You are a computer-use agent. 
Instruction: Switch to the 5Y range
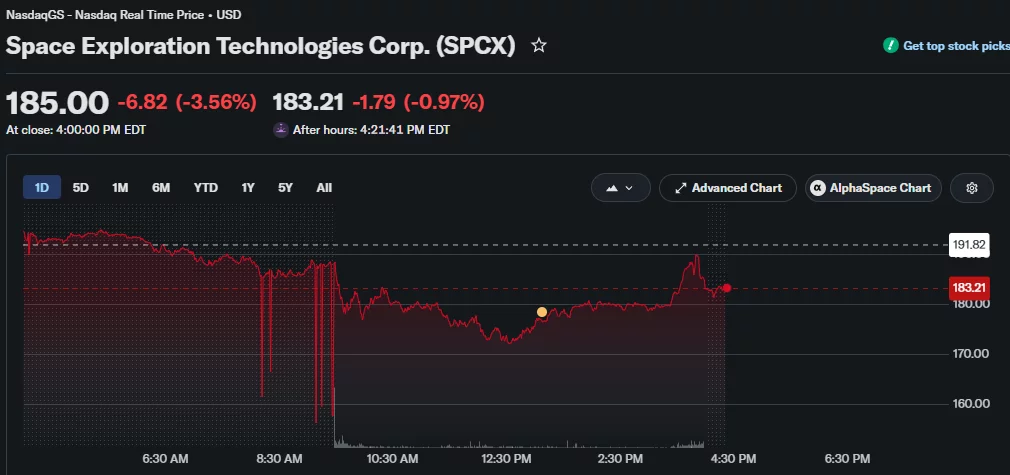[x=285, y=188]
